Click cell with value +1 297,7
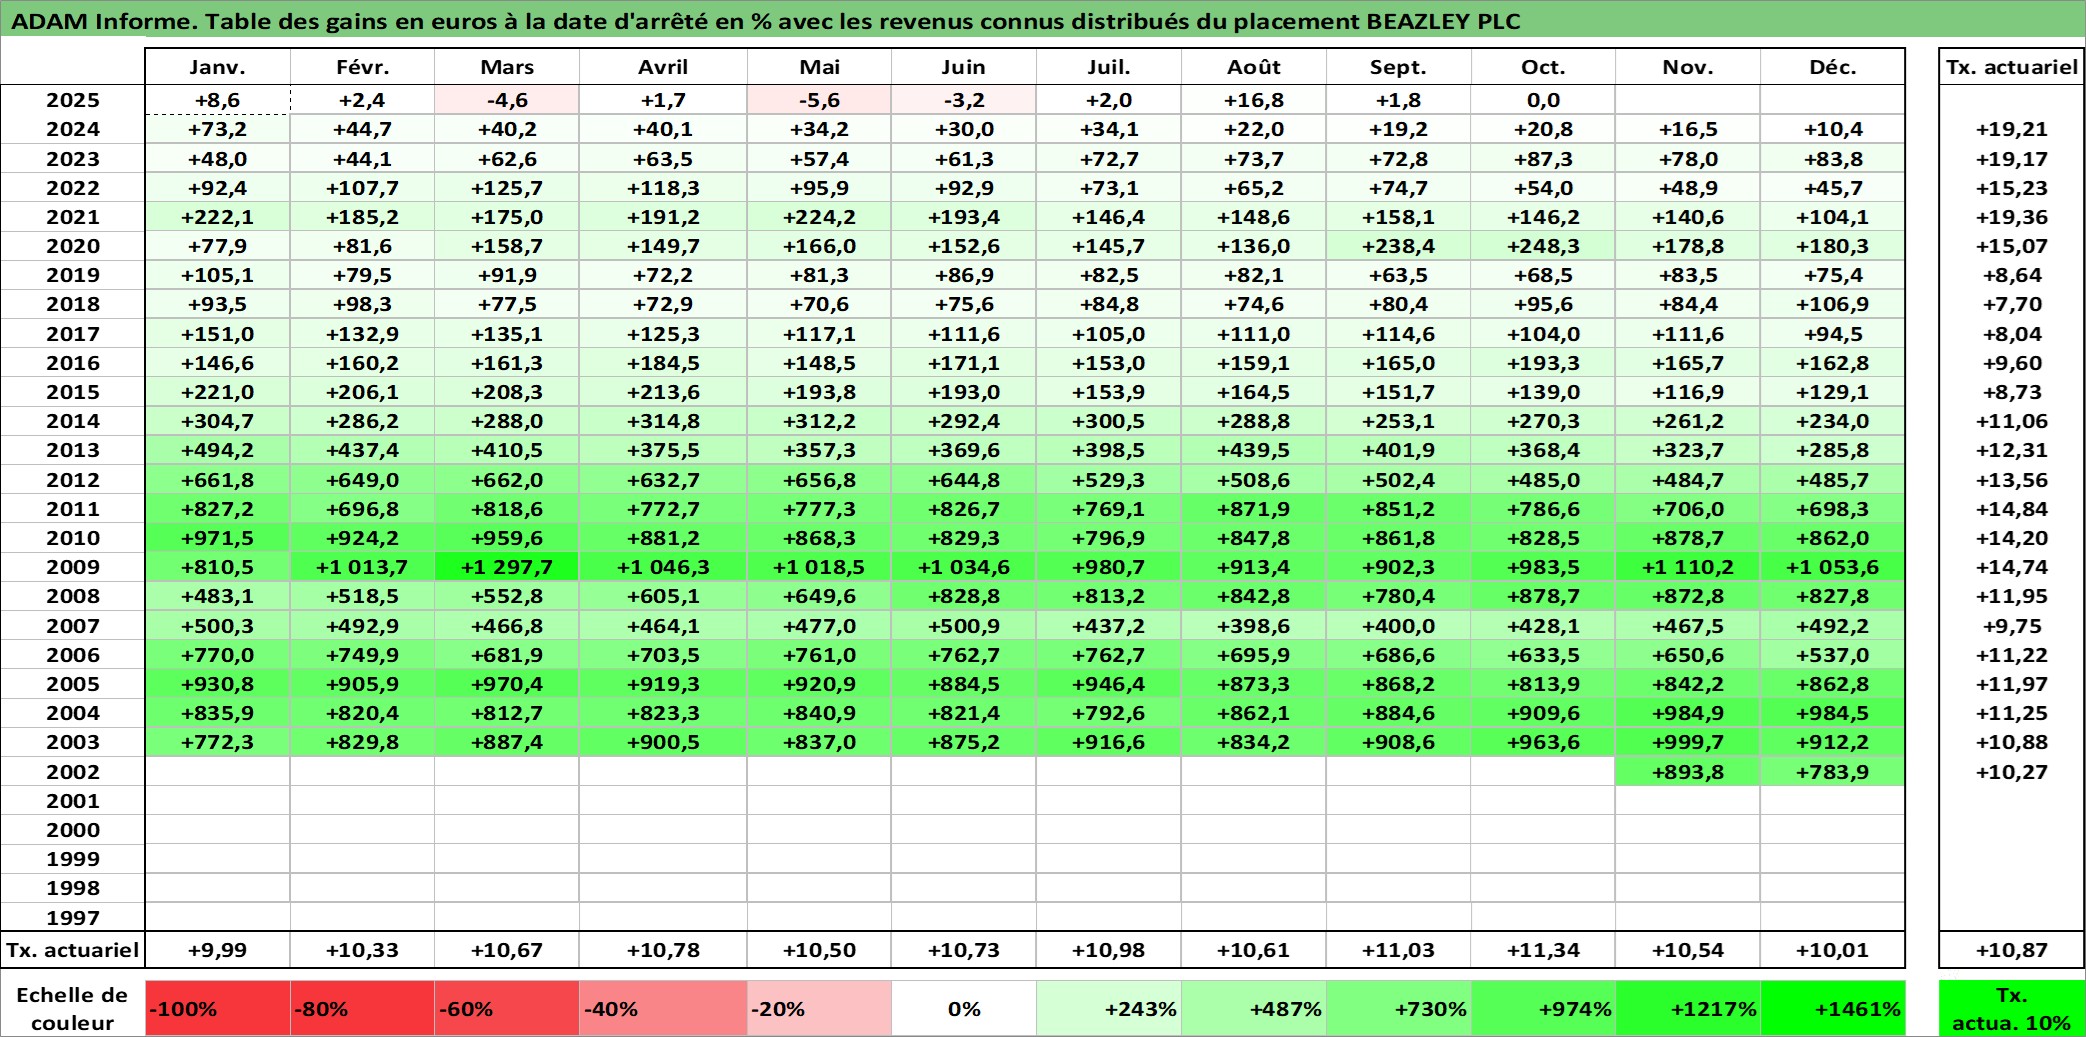This screenshot has height=1037, width=2086. click(507, 567)
